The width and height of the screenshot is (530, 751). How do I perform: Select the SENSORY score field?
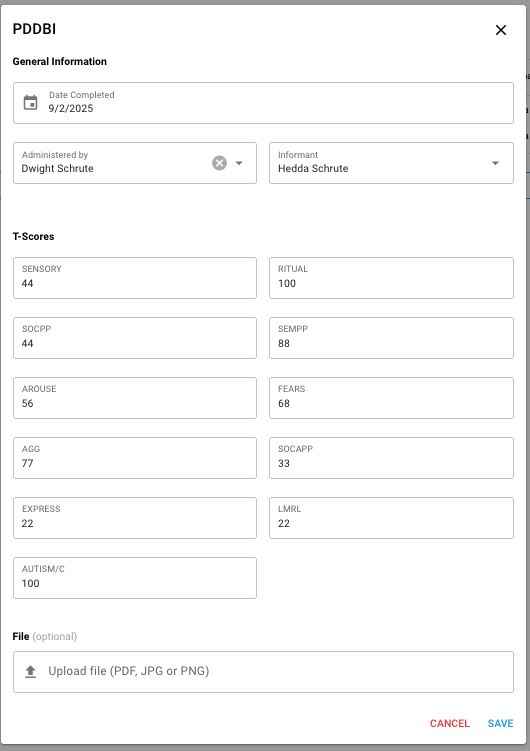click(135, 278)
